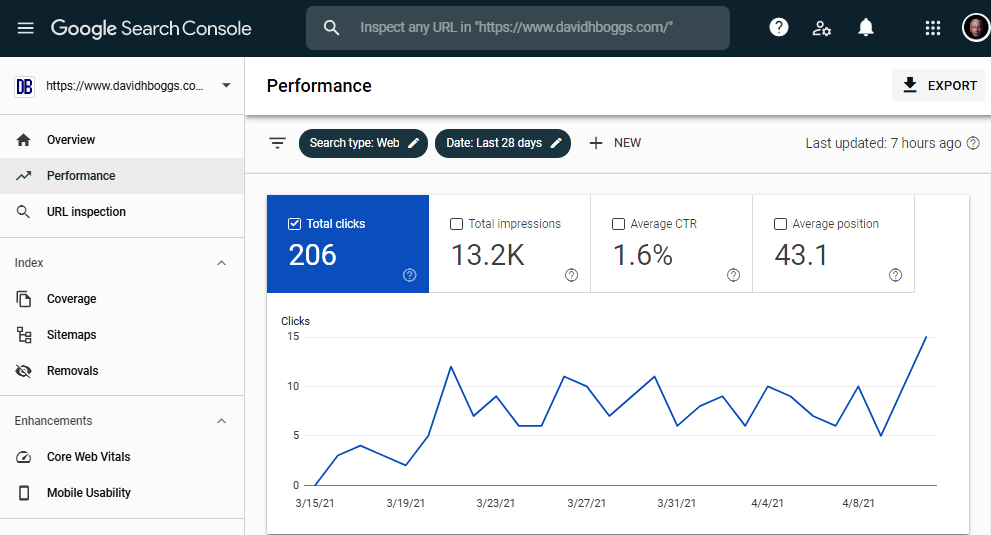991x535 pixels.
Task: Check the Average position checkbox
Action: coord(780,224)
